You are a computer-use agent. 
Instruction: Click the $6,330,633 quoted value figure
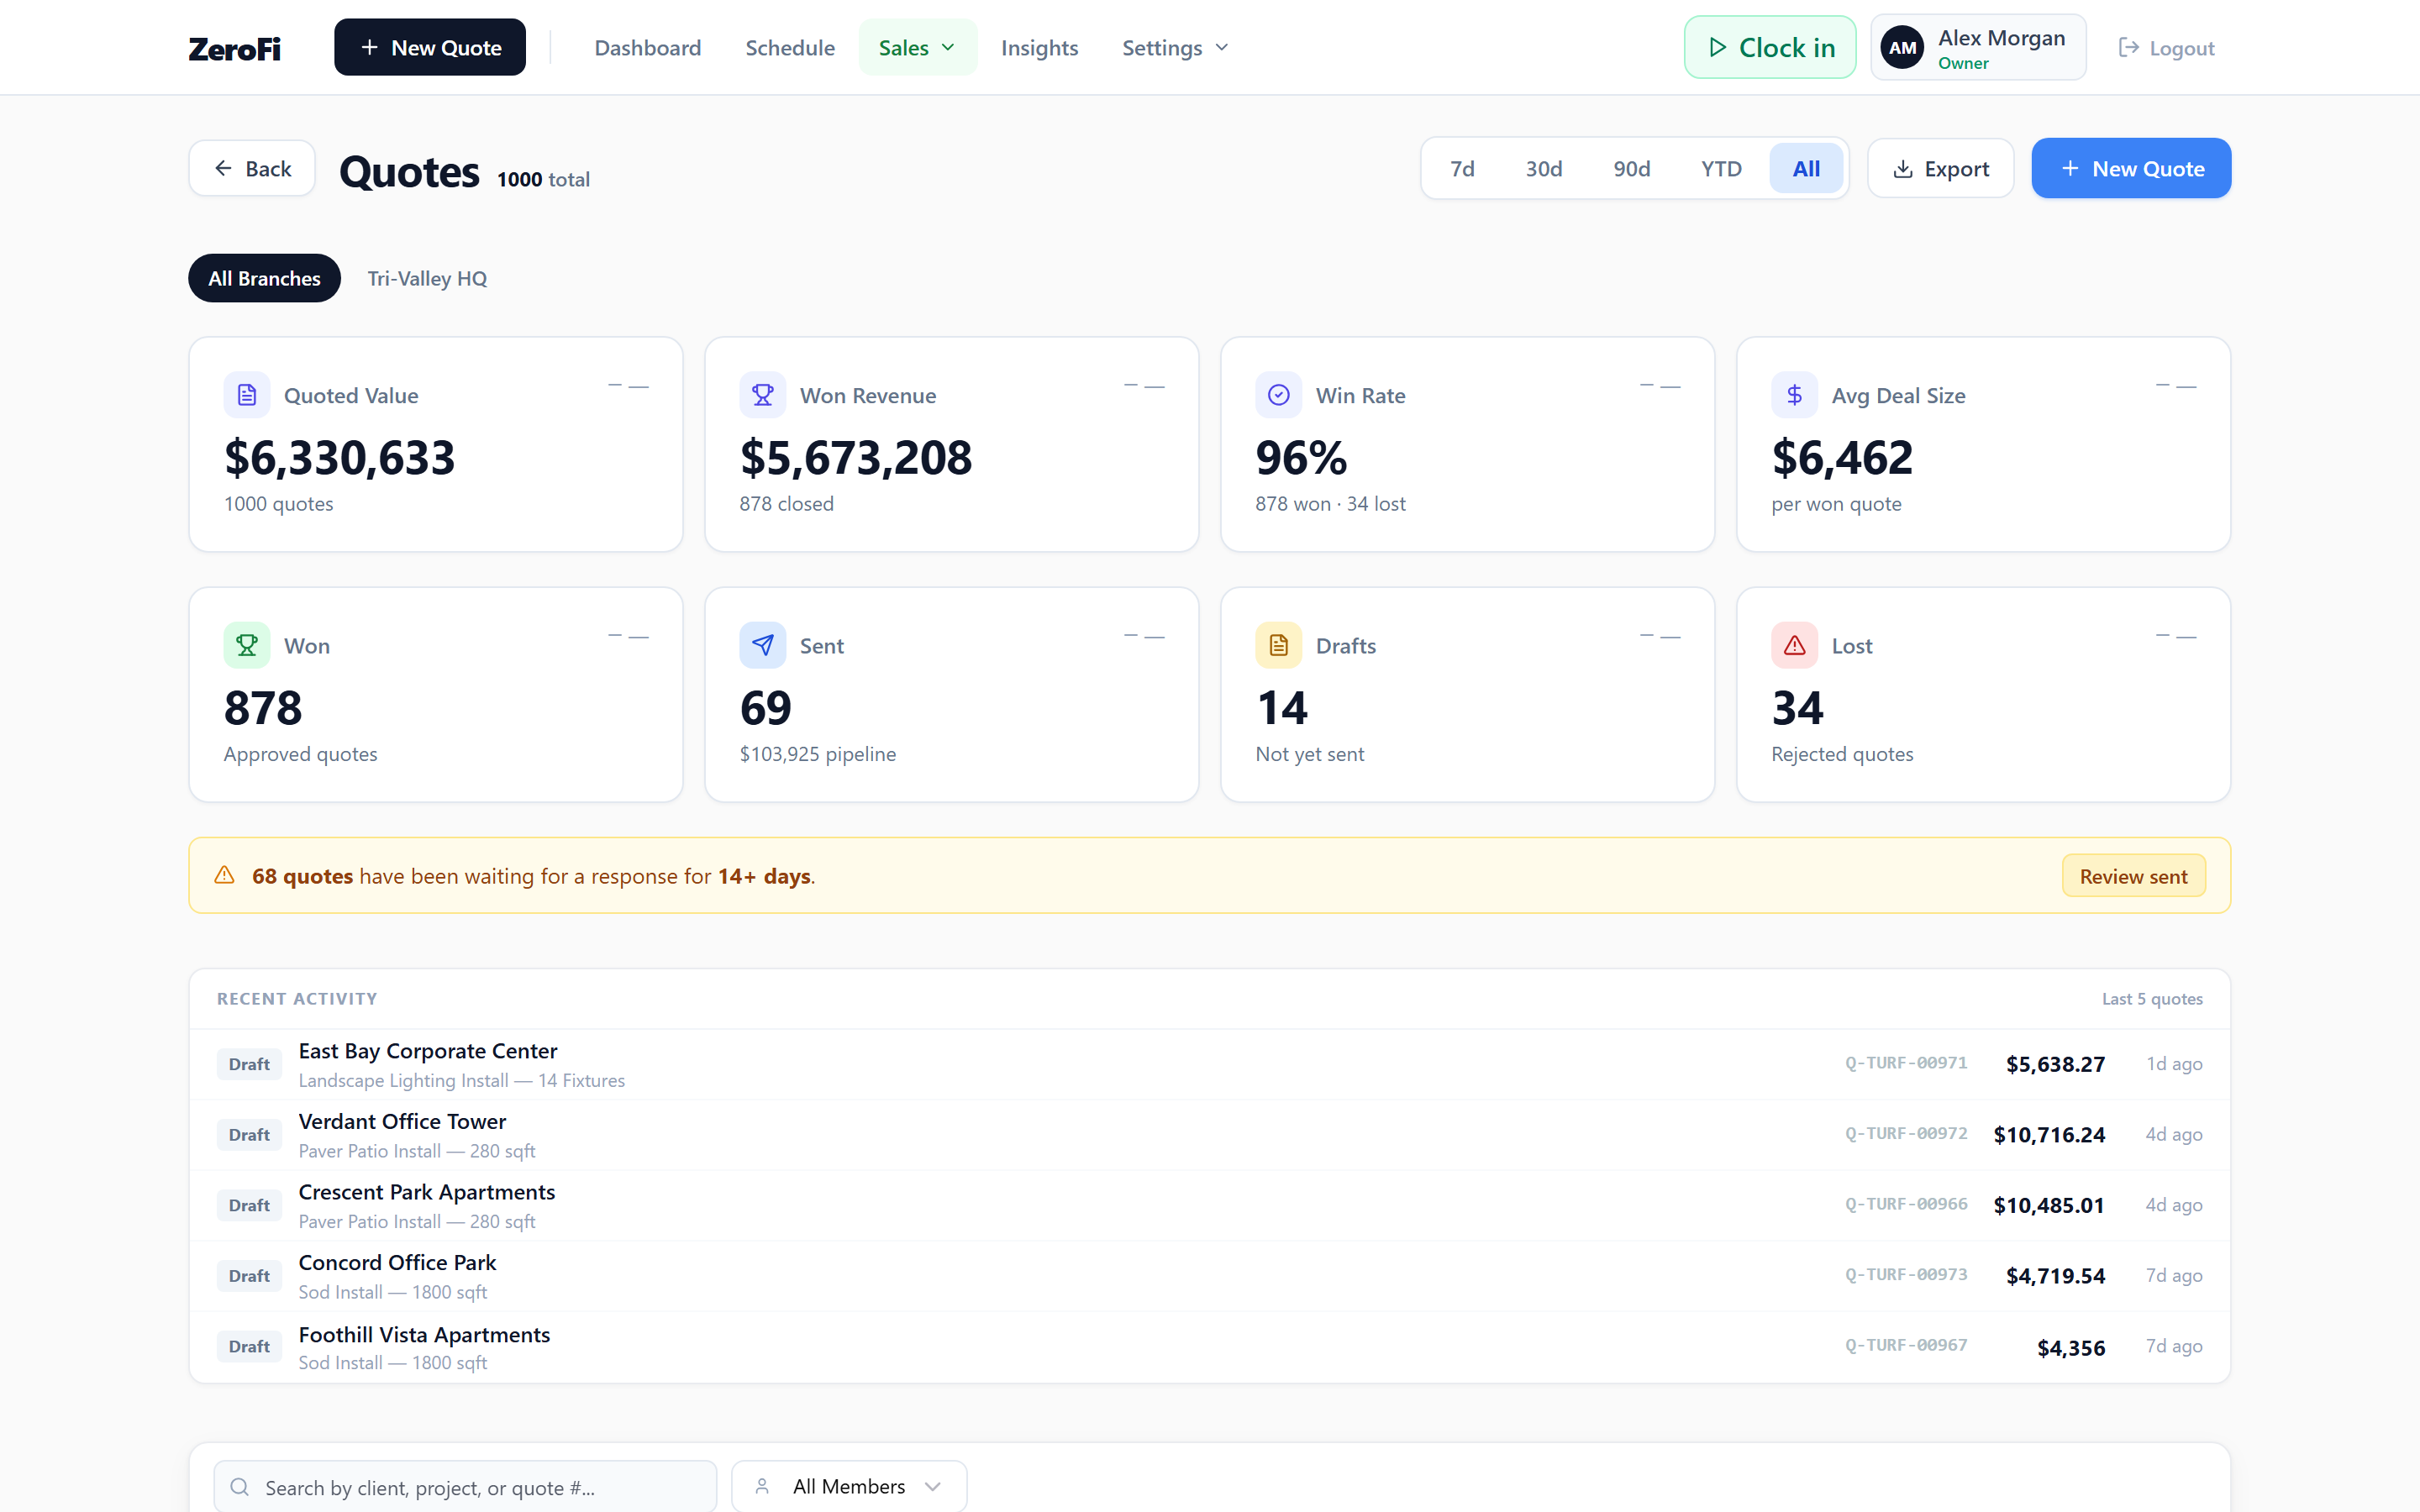340,457
